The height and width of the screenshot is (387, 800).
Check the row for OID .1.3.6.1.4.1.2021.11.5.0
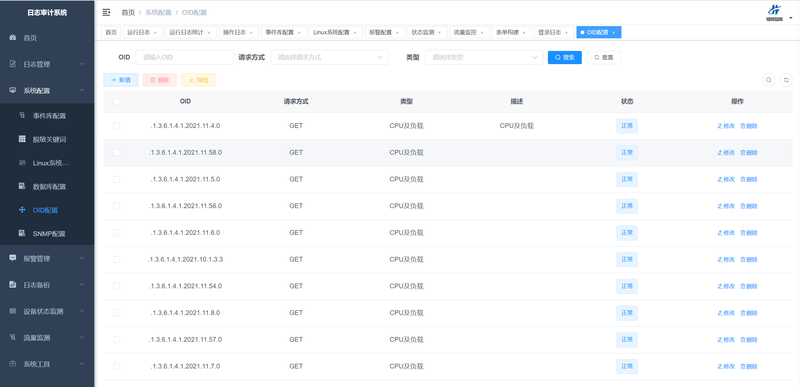(x=117, y=179)
